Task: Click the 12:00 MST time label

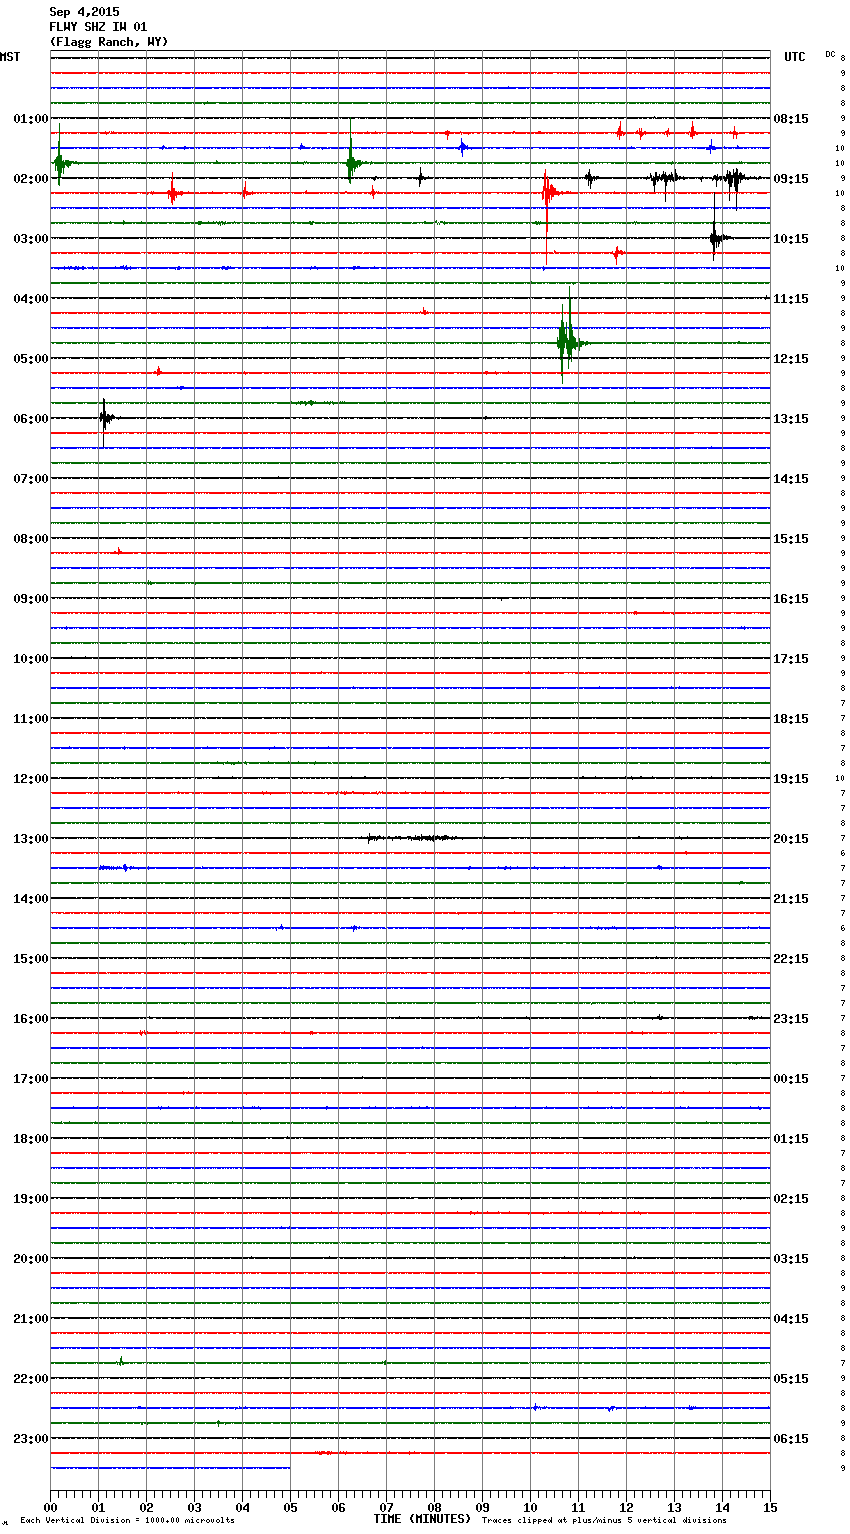Action: click(30, 778)
